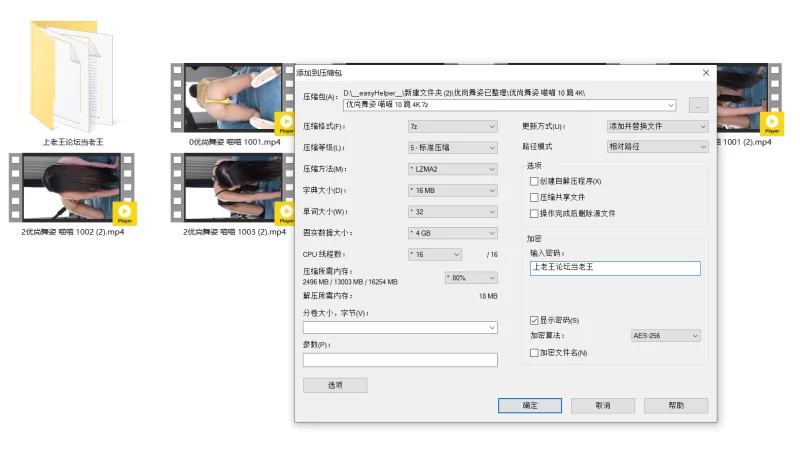Select video thumbnail 2优尚舞姿 喵喵 1002 (2).mp4

tap(71, 188)
